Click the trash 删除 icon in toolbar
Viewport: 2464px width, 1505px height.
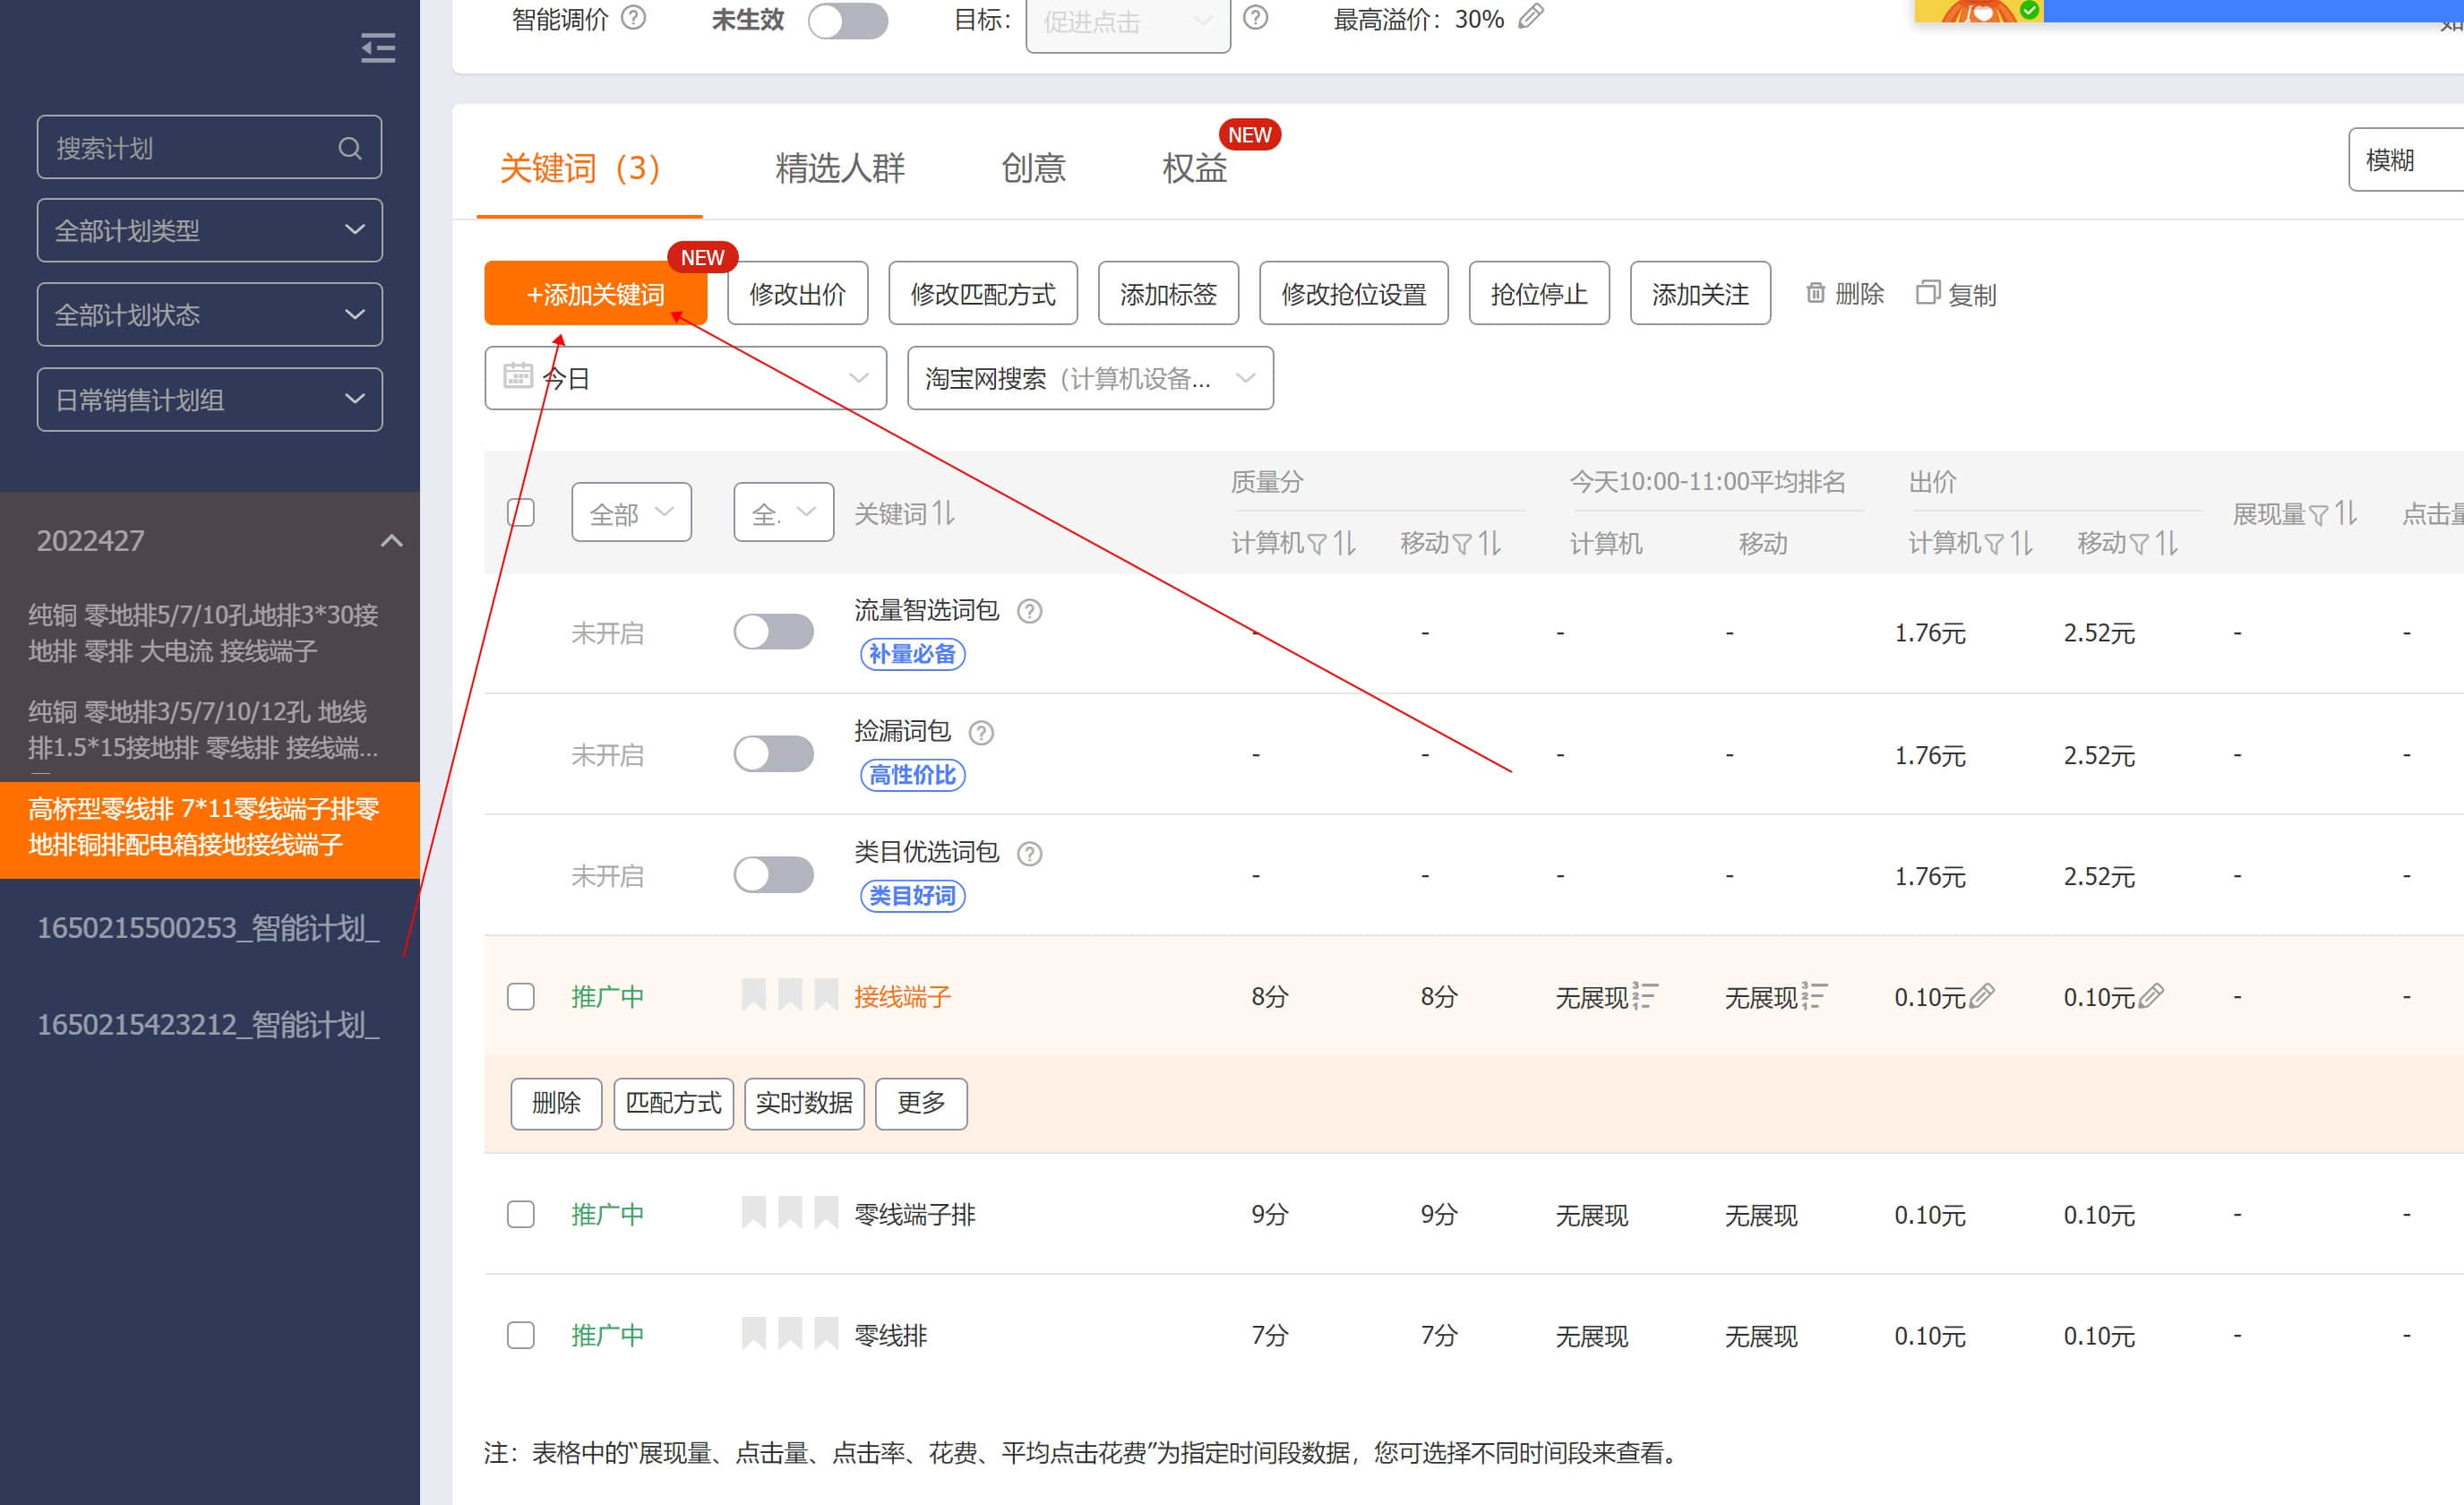click(x=1815, y=293)
